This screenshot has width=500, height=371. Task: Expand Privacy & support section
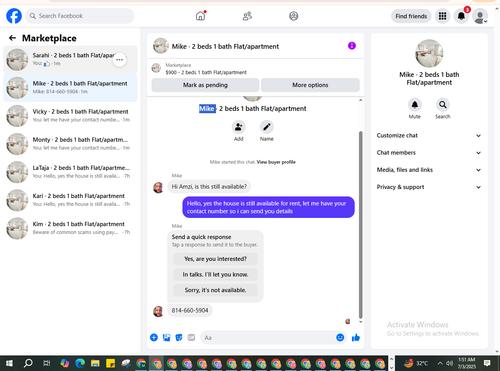tap(429, 187)
